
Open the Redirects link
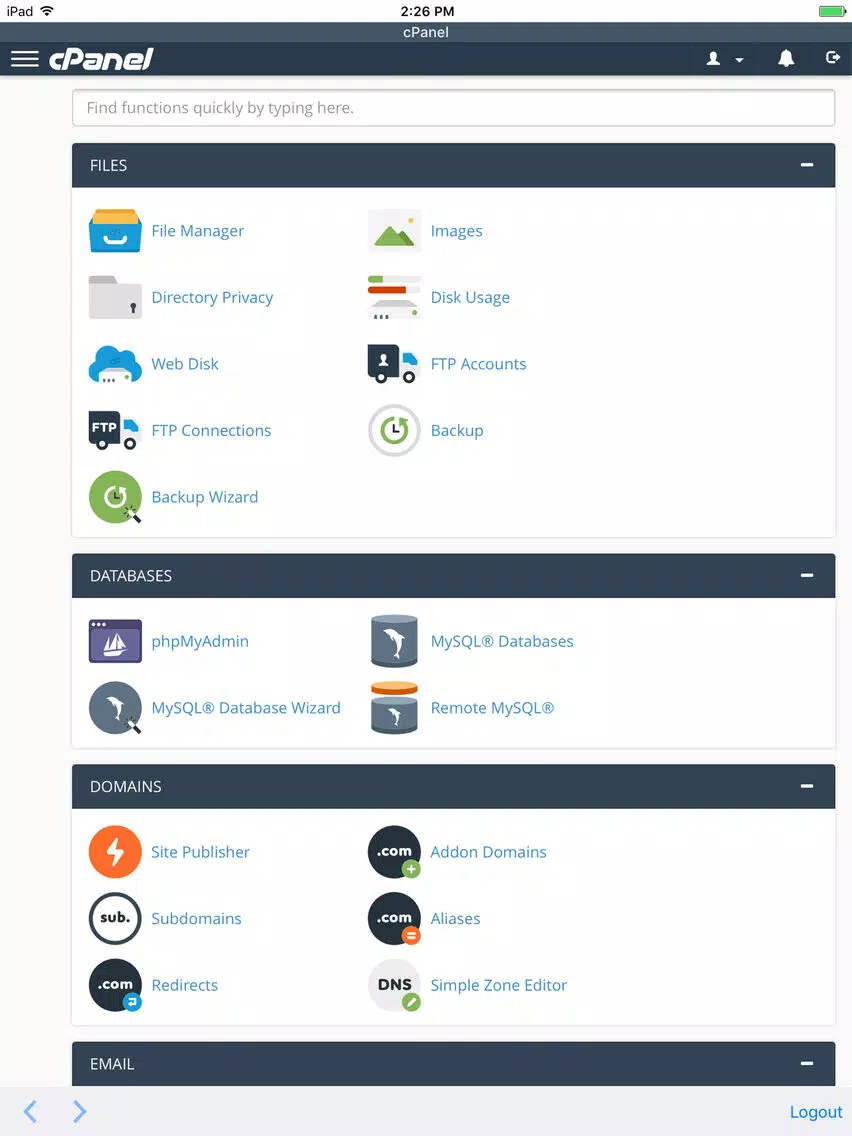click(185, 985)
